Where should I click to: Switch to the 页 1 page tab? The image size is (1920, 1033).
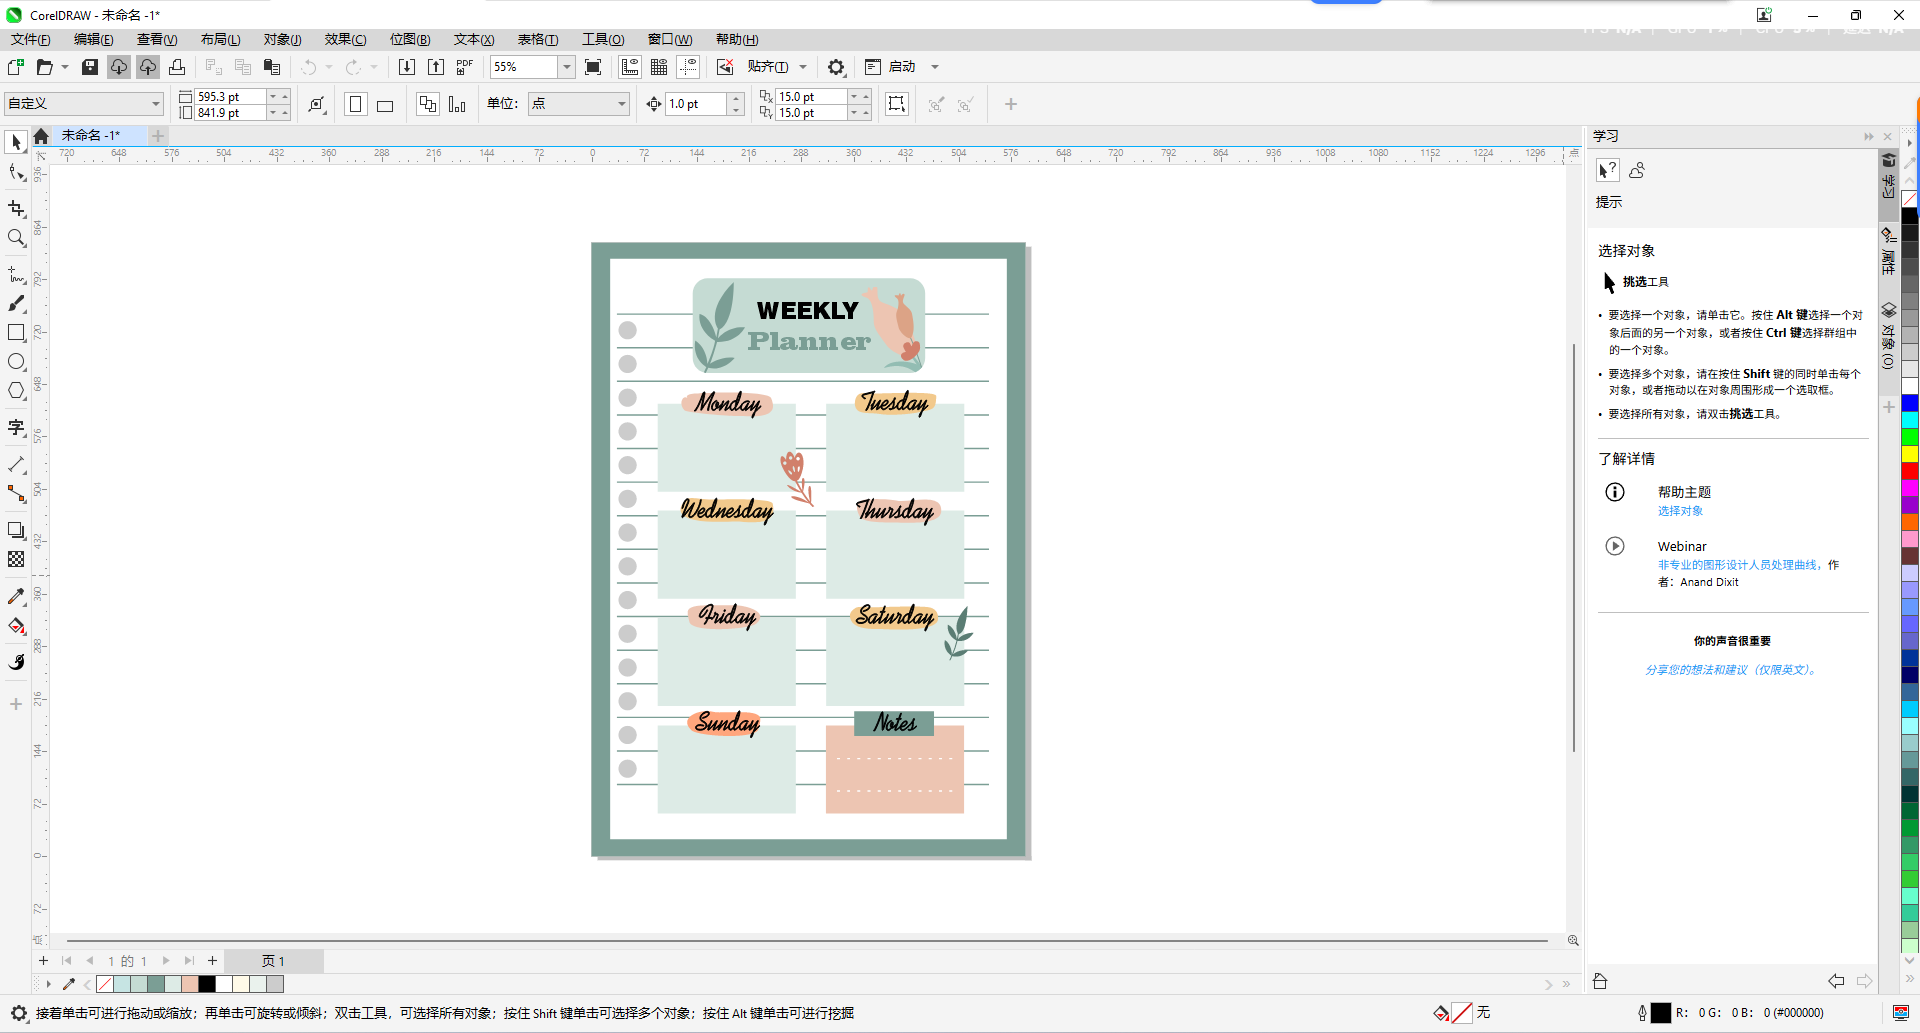point(273,961)
